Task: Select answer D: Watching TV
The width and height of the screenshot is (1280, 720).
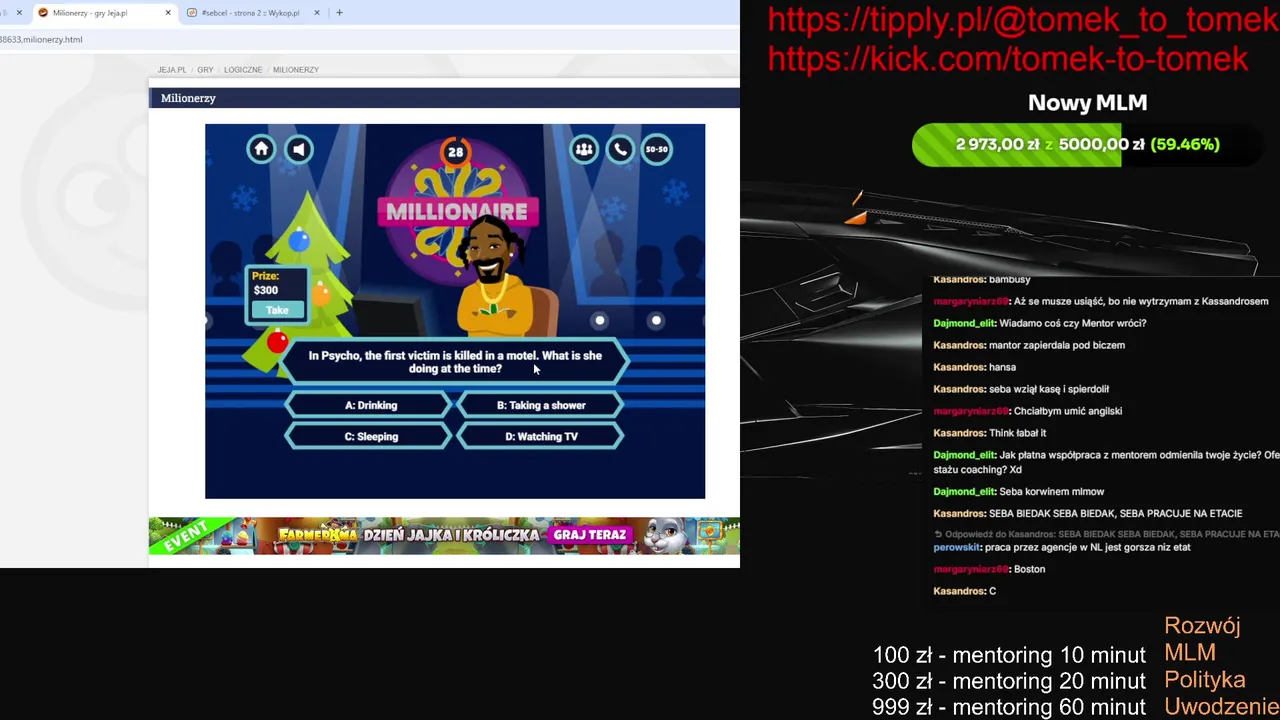Action: [x=541, y=436]
